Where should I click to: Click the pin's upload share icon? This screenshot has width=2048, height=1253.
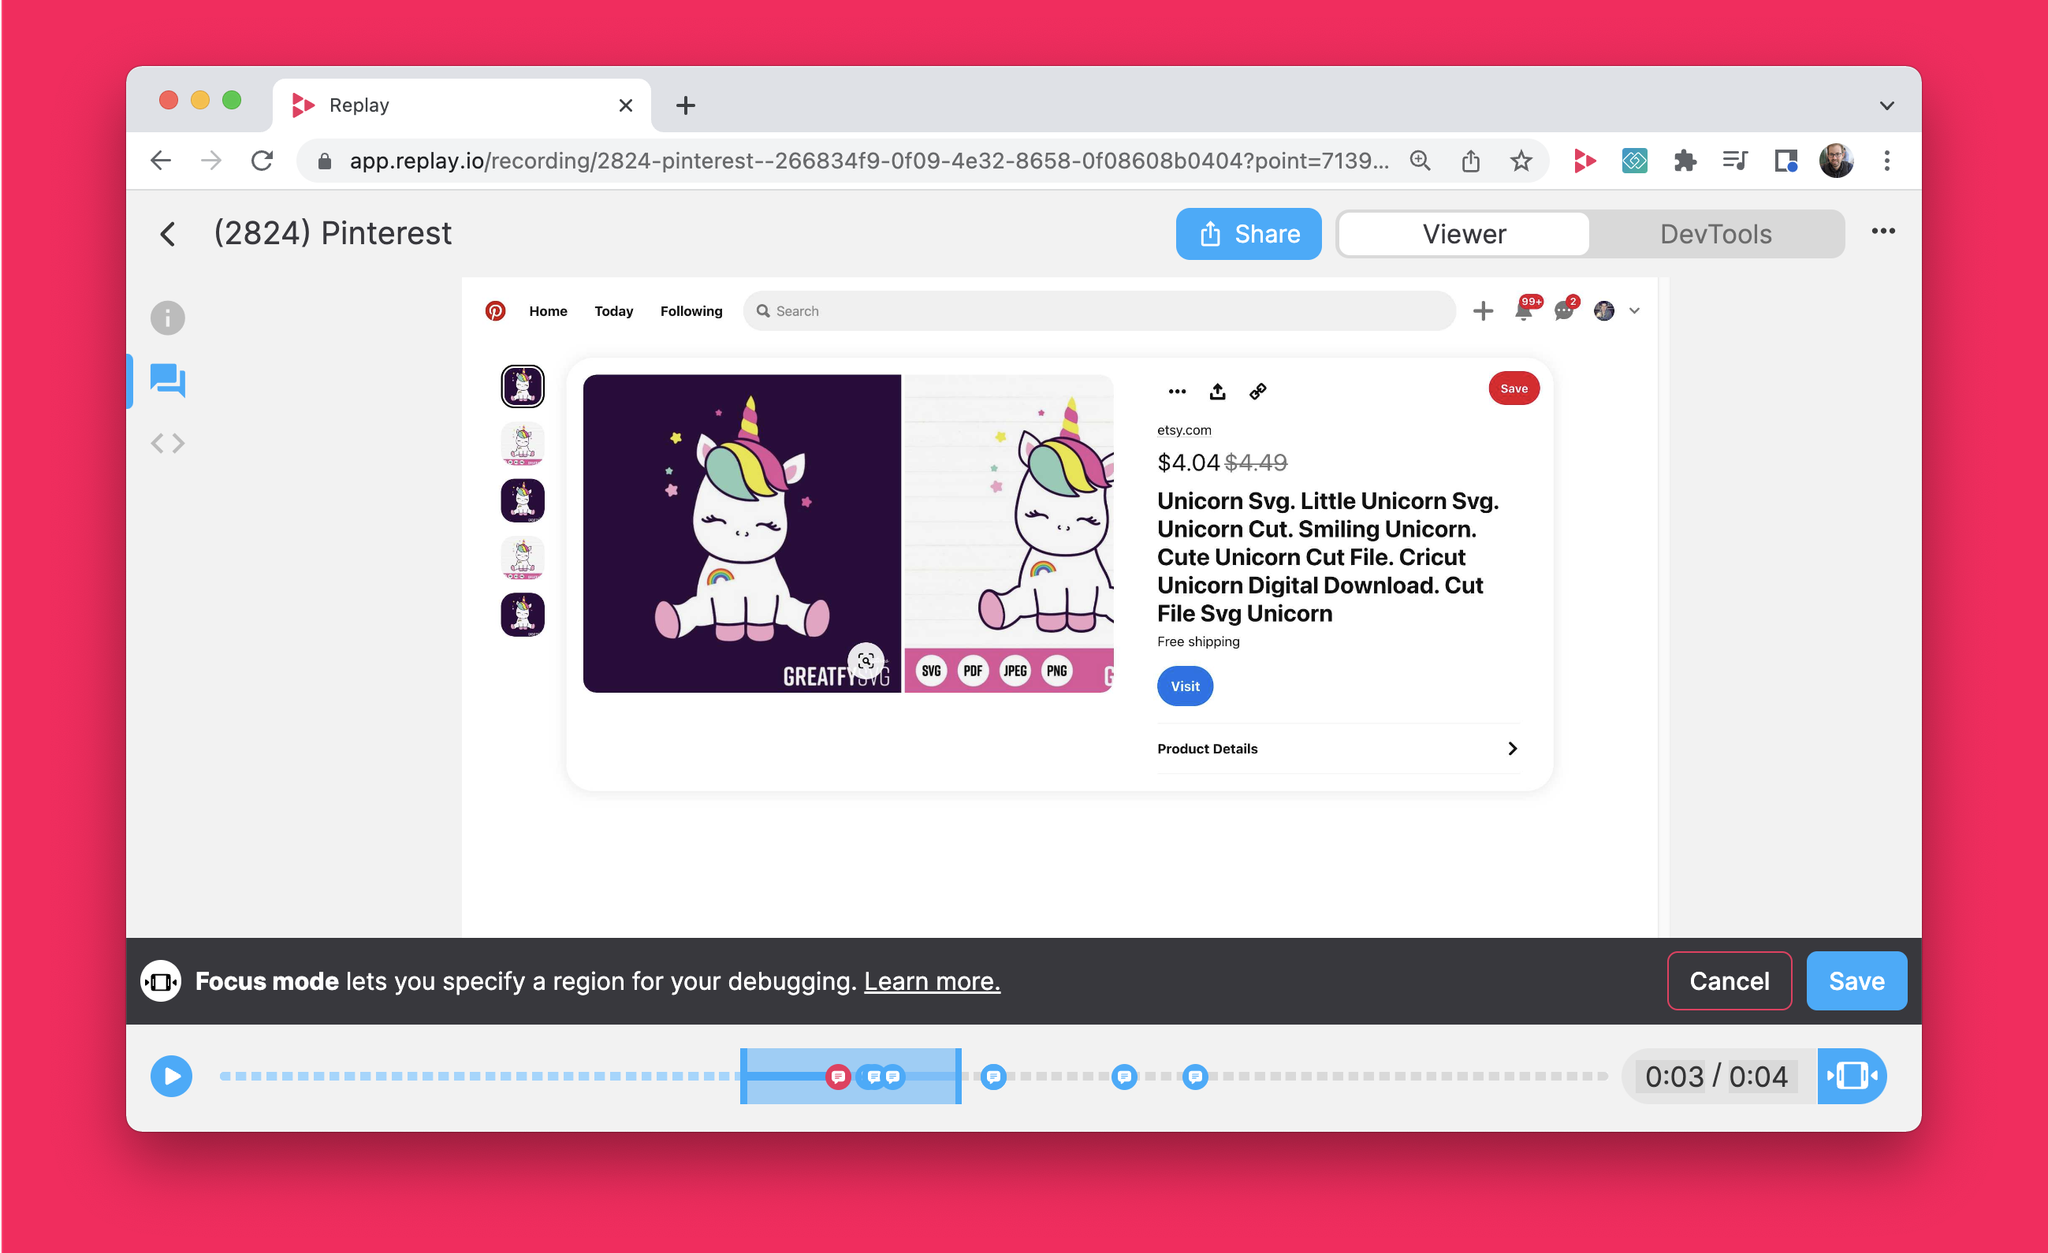pos(1217,391)
